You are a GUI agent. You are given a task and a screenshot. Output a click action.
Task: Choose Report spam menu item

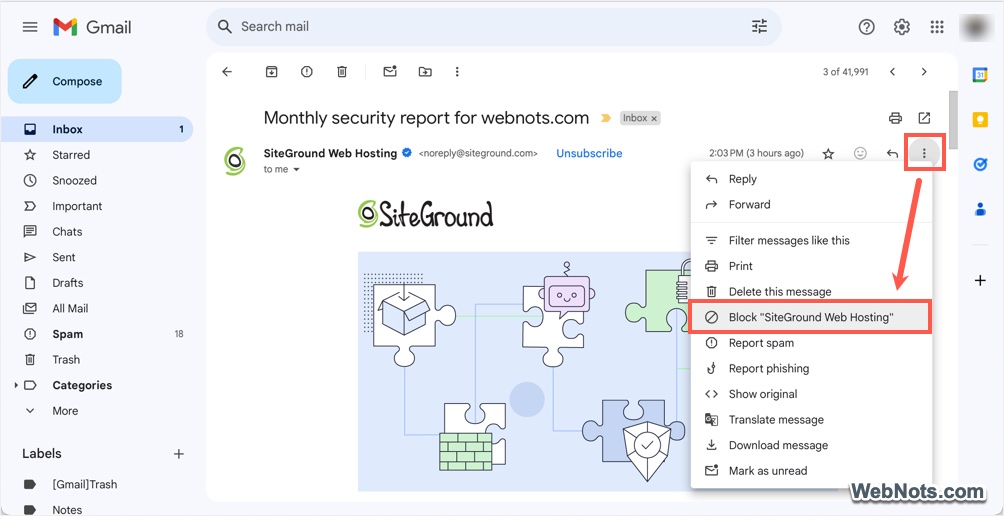pyautogui.click(x=811, y=343)
